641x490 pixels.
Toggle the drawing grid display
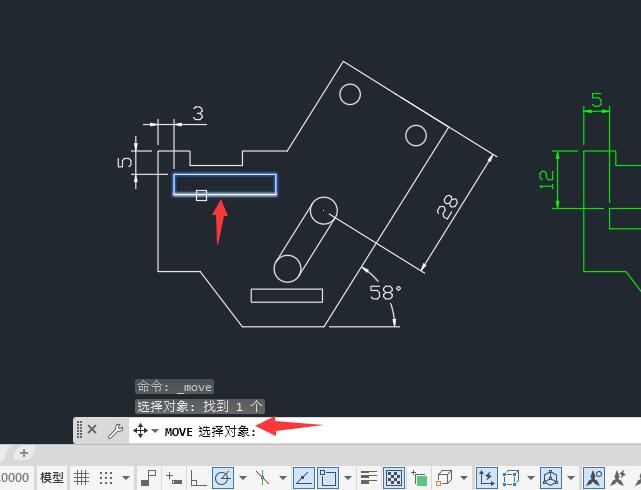pyautogui.click(x=81, y=477)
